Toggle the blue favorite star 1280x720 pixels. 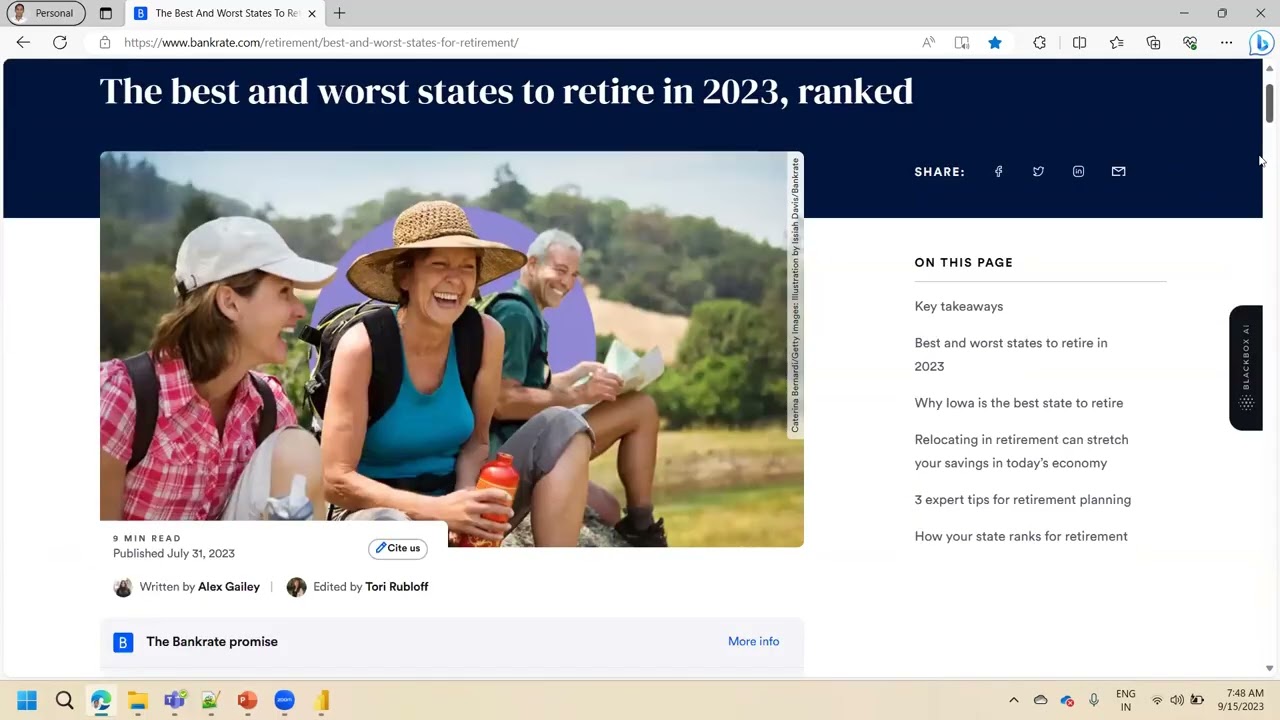[x=995, y=42]
